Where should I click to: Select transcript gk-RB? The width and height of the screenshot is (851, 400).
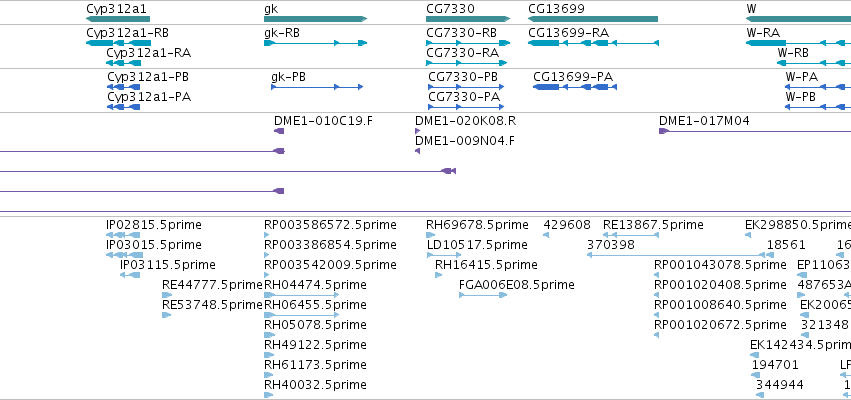(x=315, y=43)
